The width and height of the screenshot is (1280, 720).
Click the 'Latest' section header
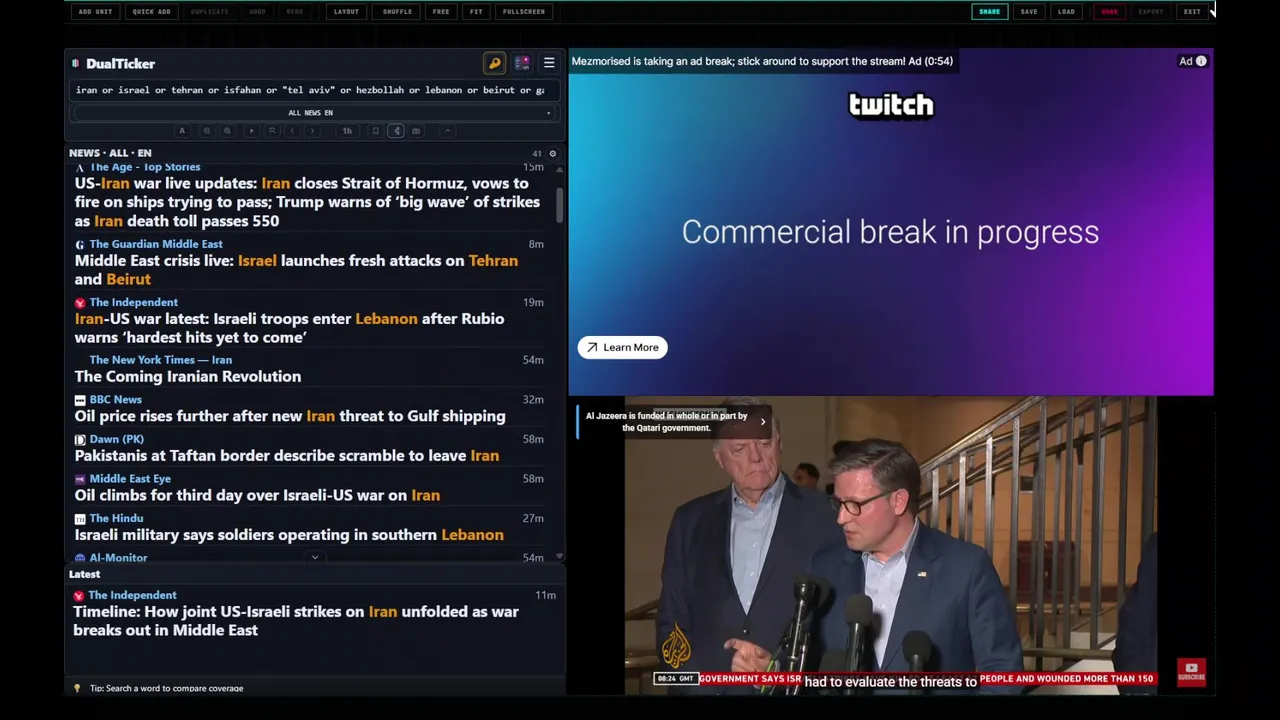coord(84,574)
